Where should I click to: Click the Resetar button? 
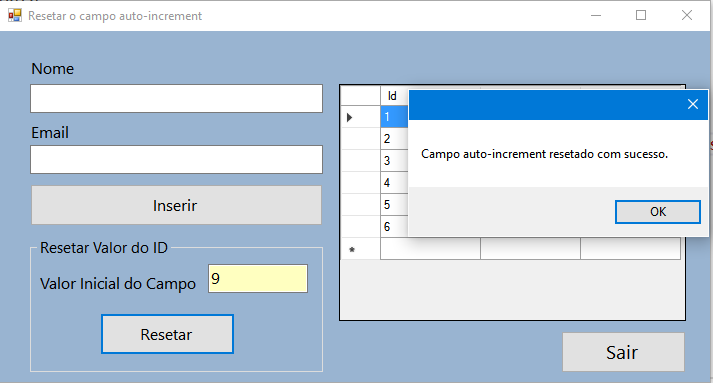(x=167, y=334)
